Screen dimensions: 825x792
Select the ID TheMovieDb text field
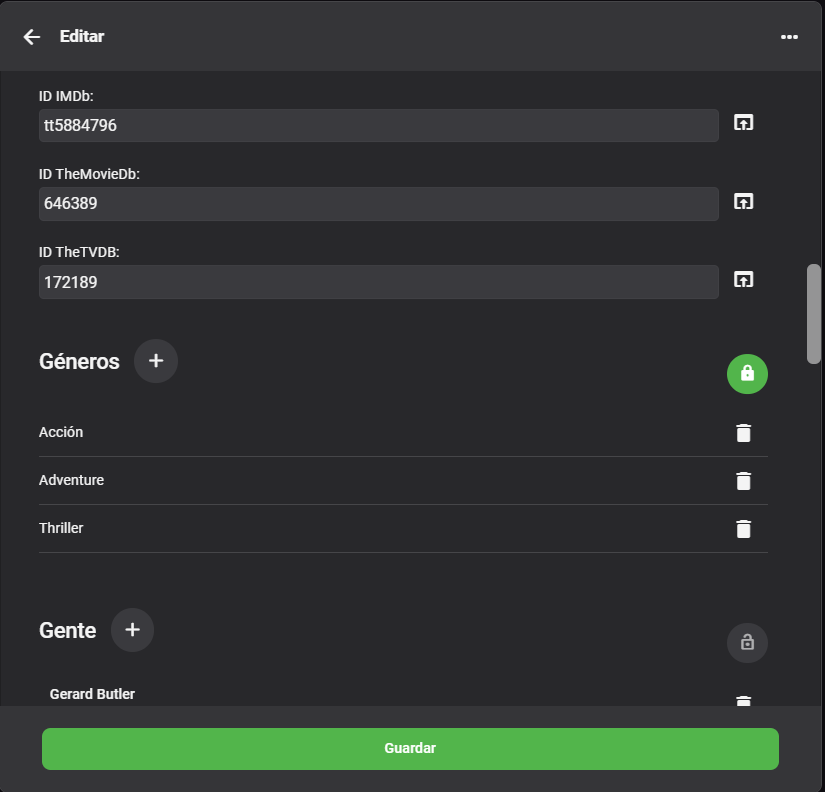pos(378,203)
